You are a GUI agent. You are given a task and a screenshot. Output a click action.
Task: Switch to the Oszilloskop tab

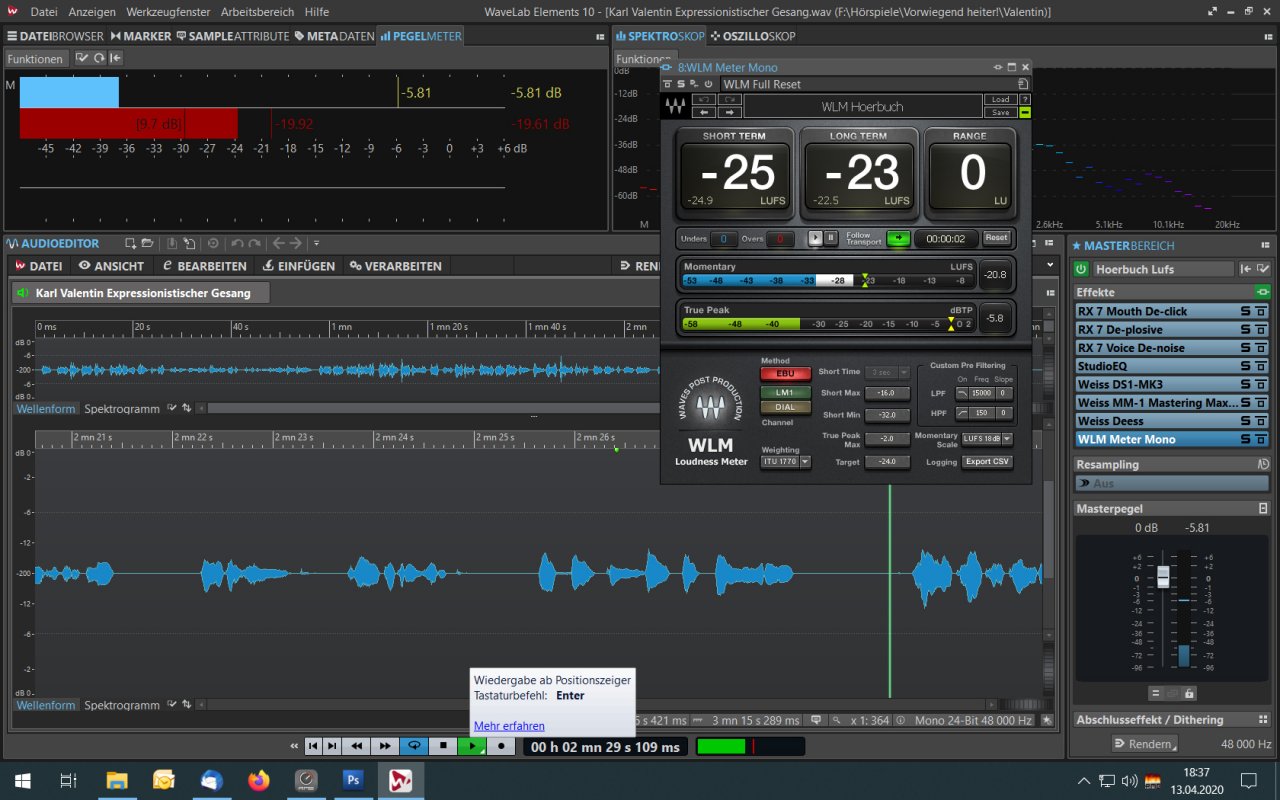752,36
